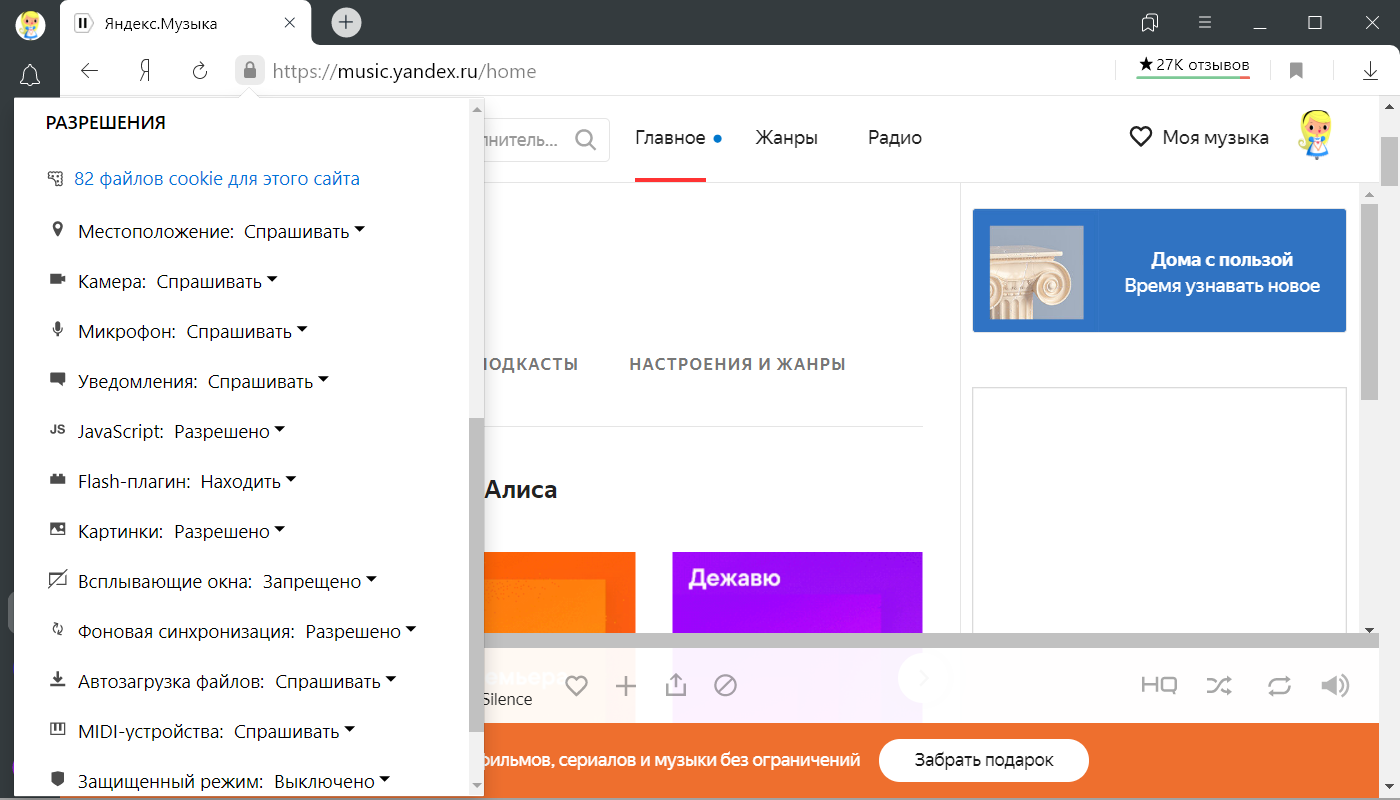Open Yandex home via the Я button
Viewport: 1400px width, 800px height.
tap(145, 71)
